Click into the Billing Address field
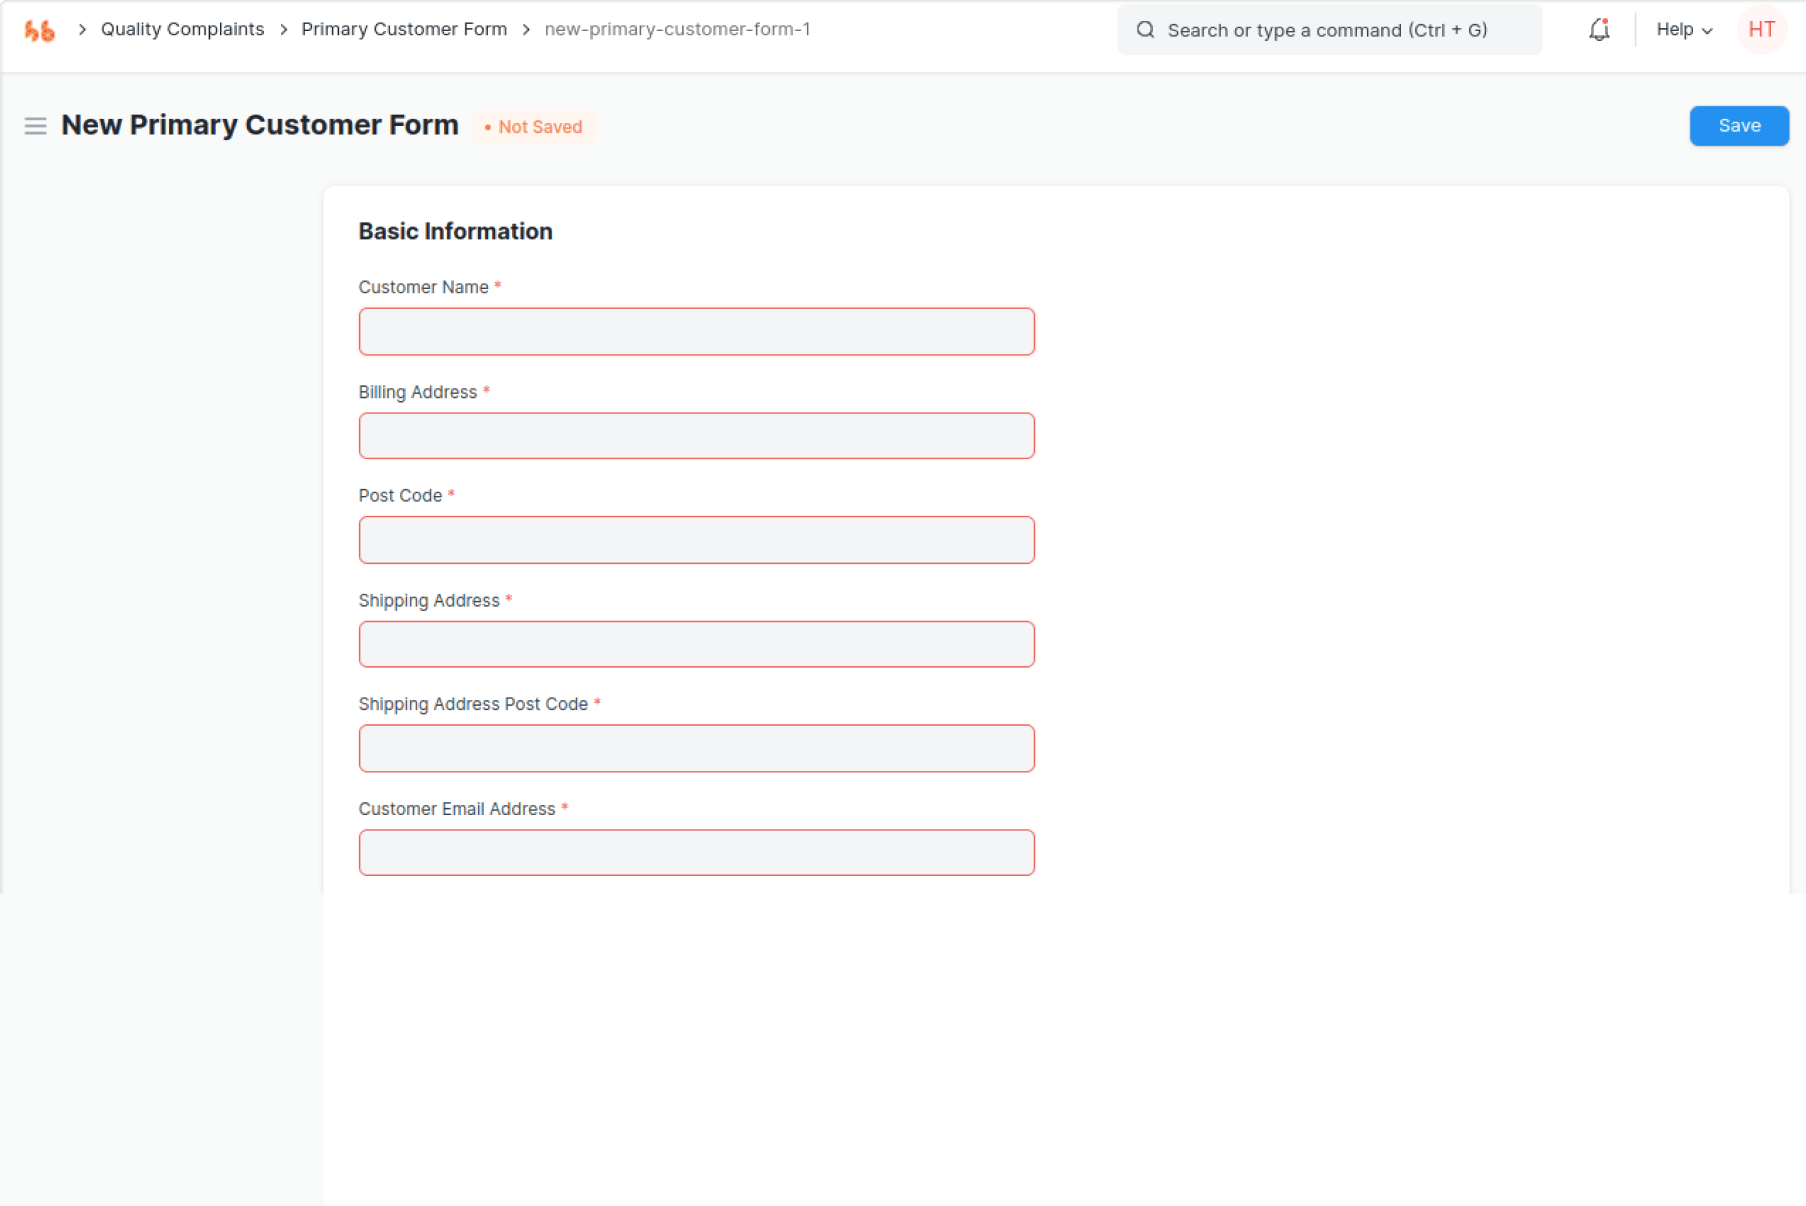The height and width of the screenshot is (1206, 1806). [x=696, y=436]
